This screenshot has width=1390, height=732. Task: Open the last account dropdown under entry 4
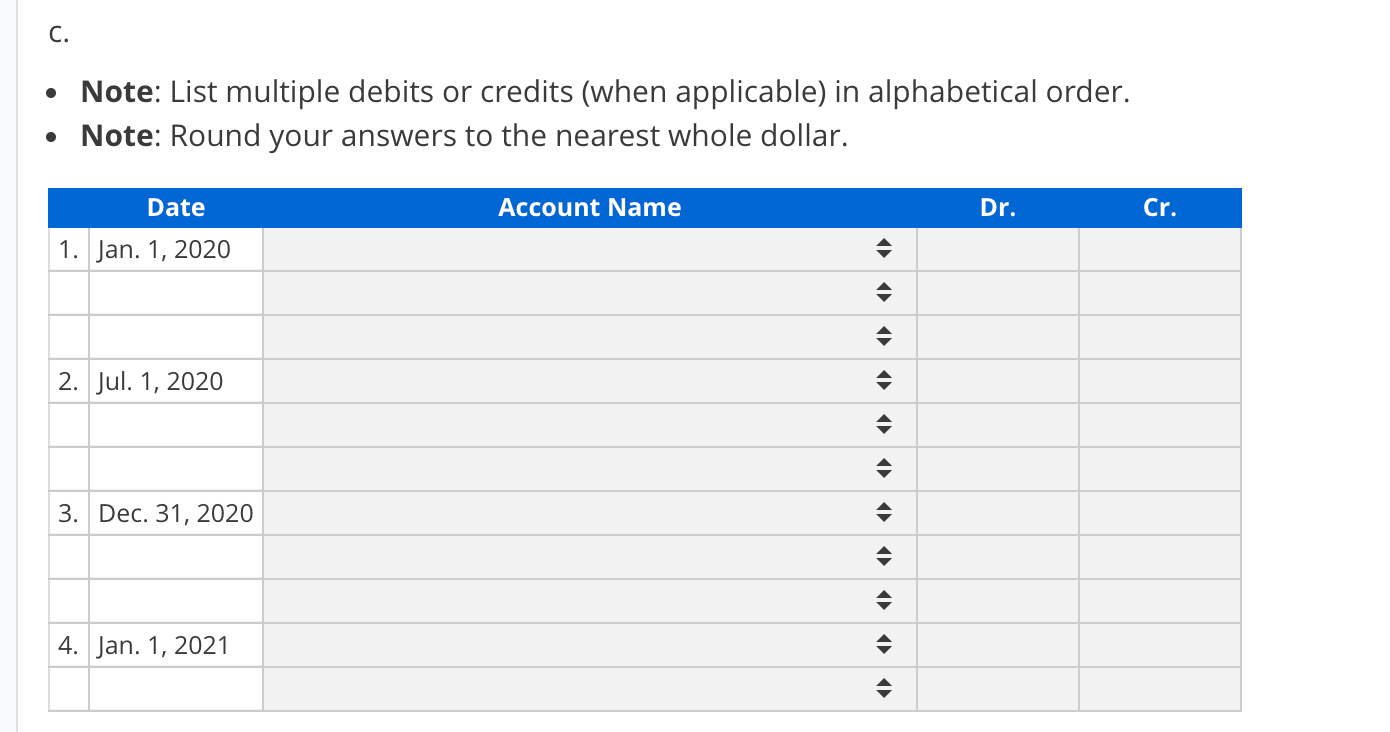884,688
